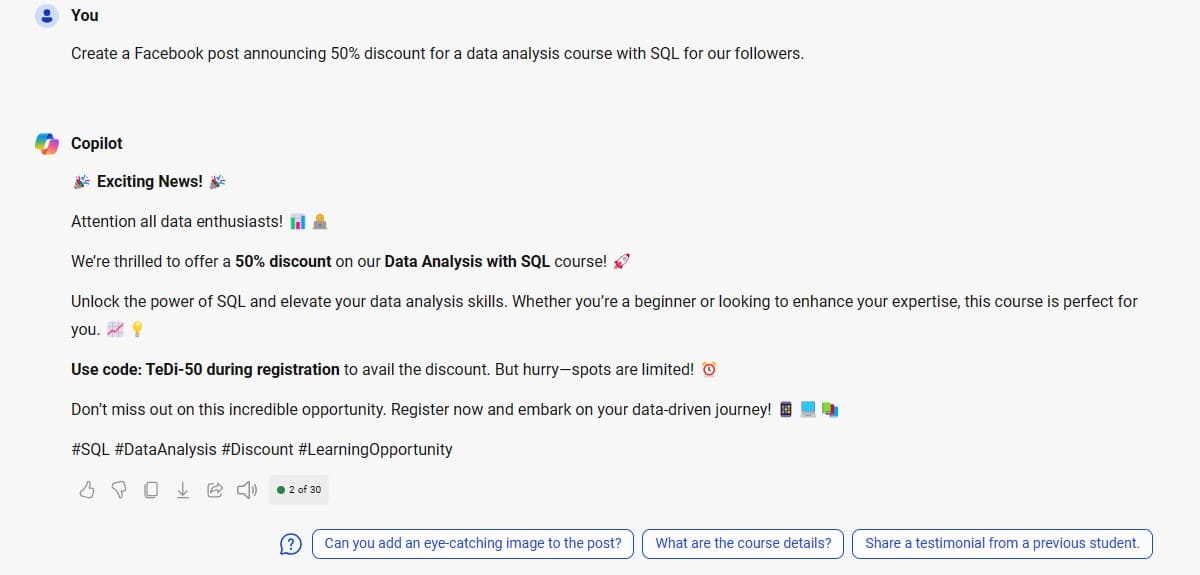
Task: Click the #SQL hashtag
Action: click(x=90, y=449)
